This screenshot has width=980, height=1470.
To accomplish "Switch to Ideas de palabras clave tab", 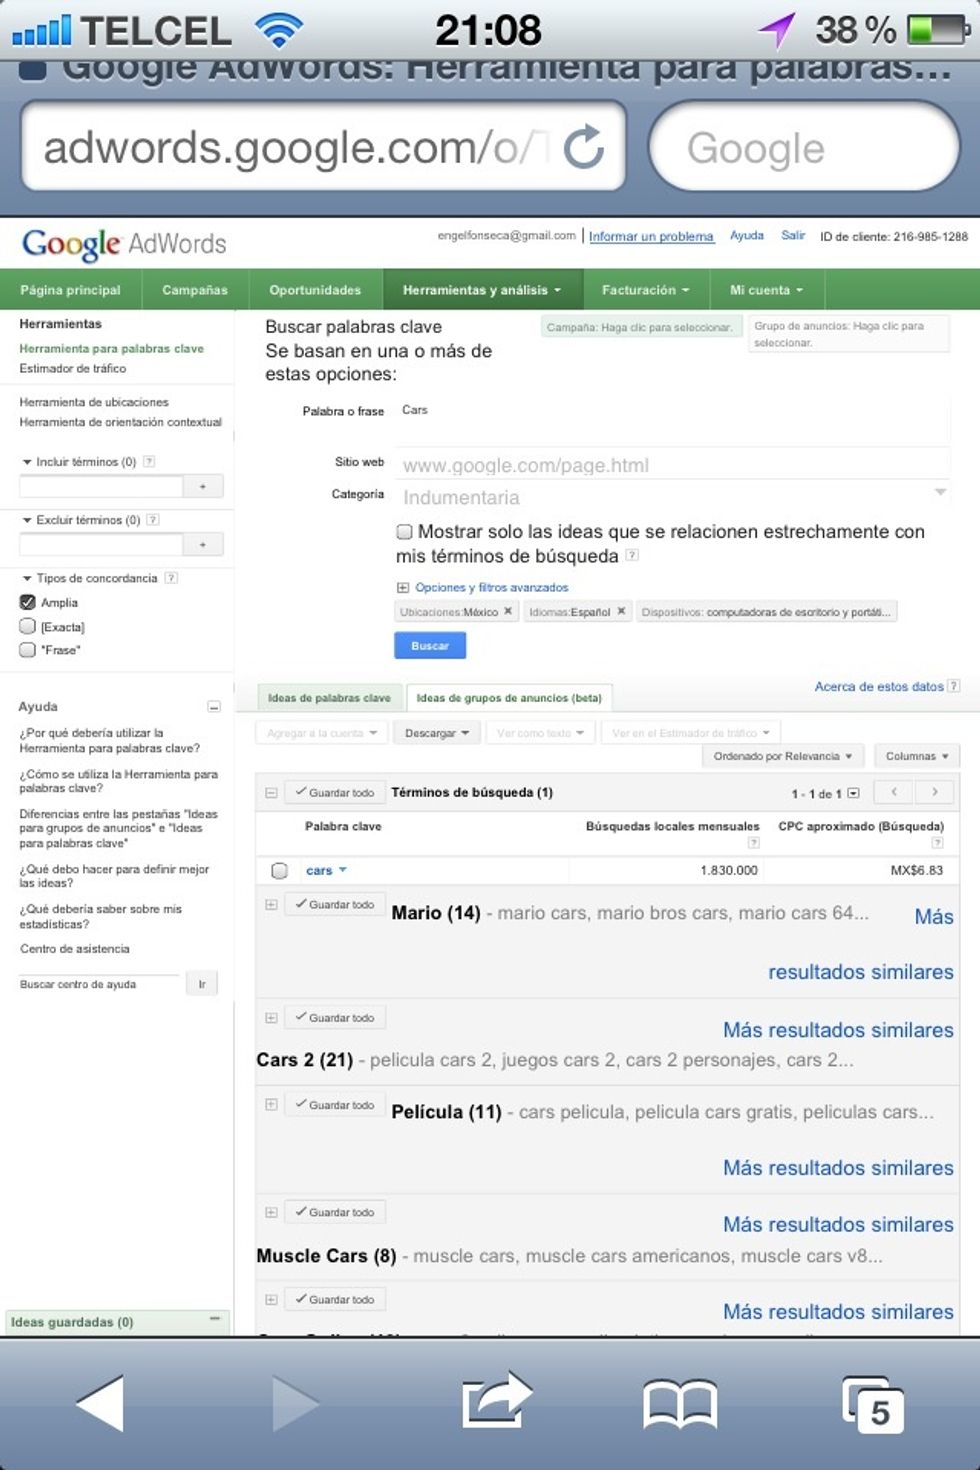I will coord(329,698).
